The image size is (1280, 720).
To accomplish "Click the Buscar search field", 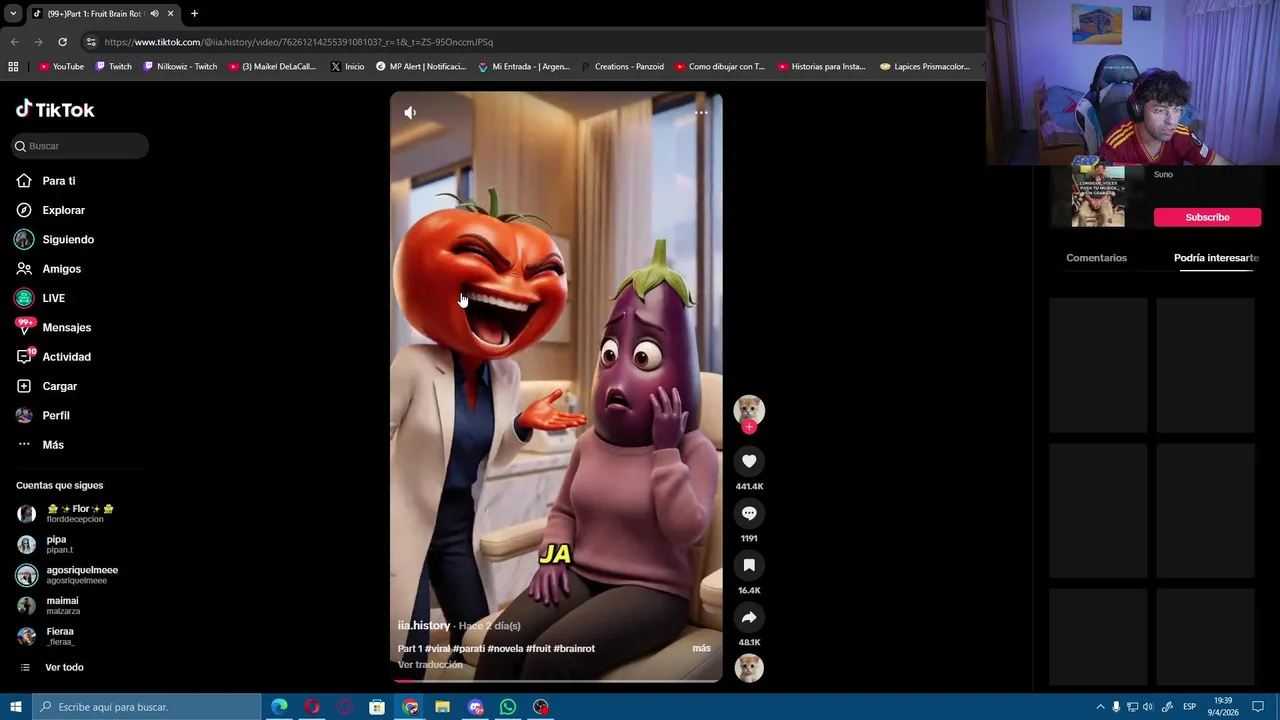I will [81, 146].
